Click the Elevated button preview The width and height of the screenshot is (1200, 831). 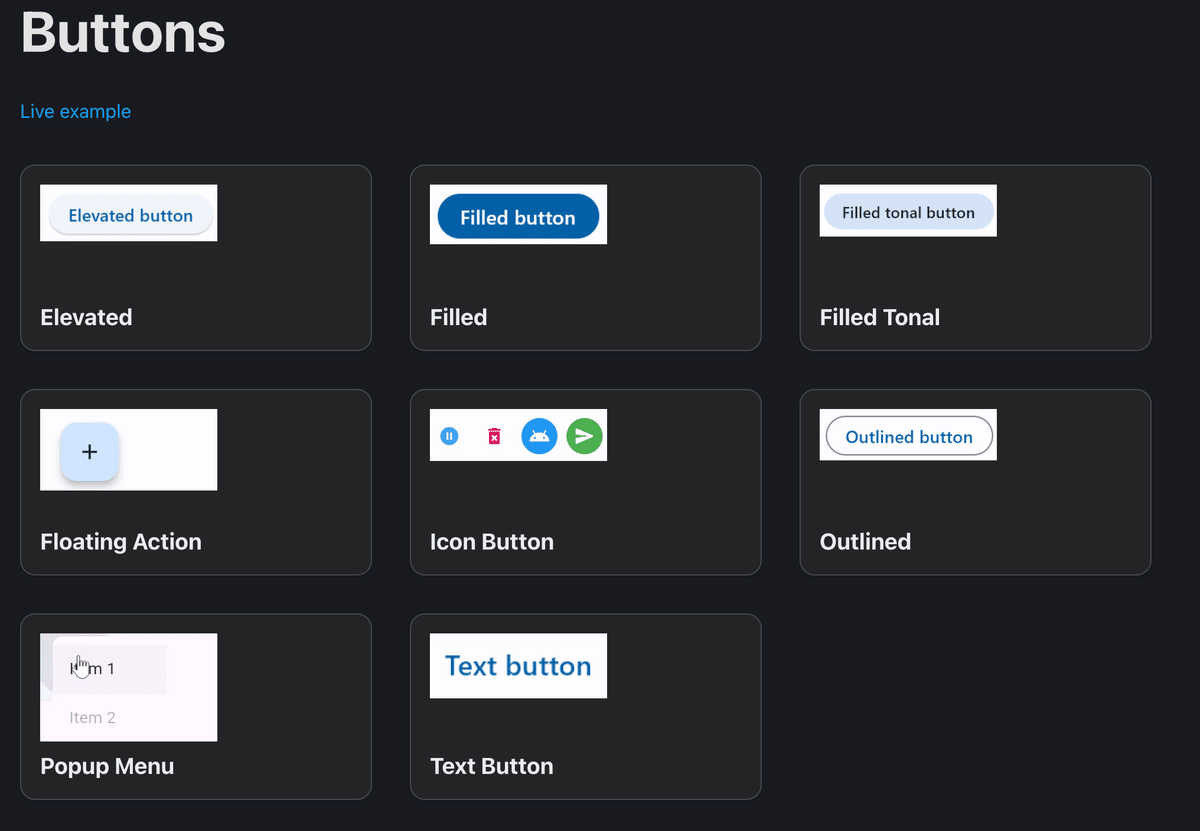(x=130, y=215)
